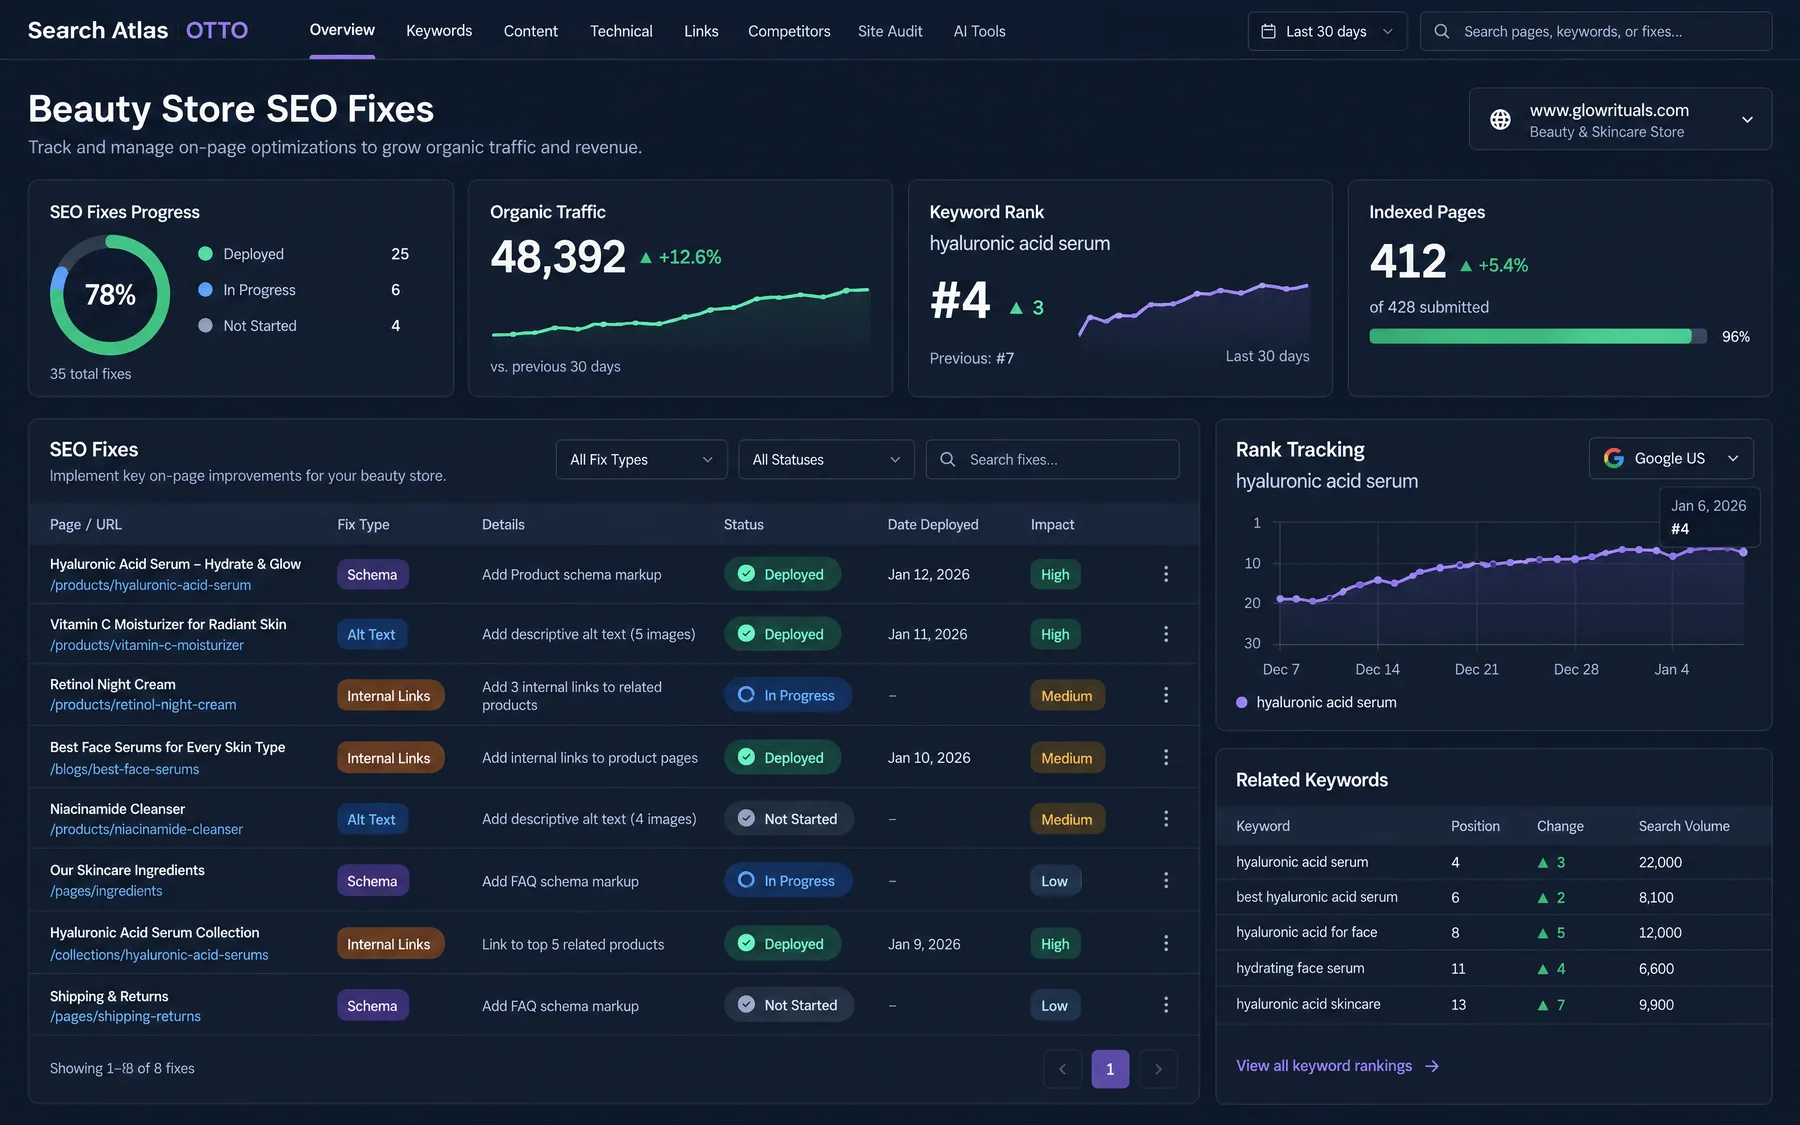Open the Technical tab
This screenshot has height=1125, width=1800.
pos(621,31)
